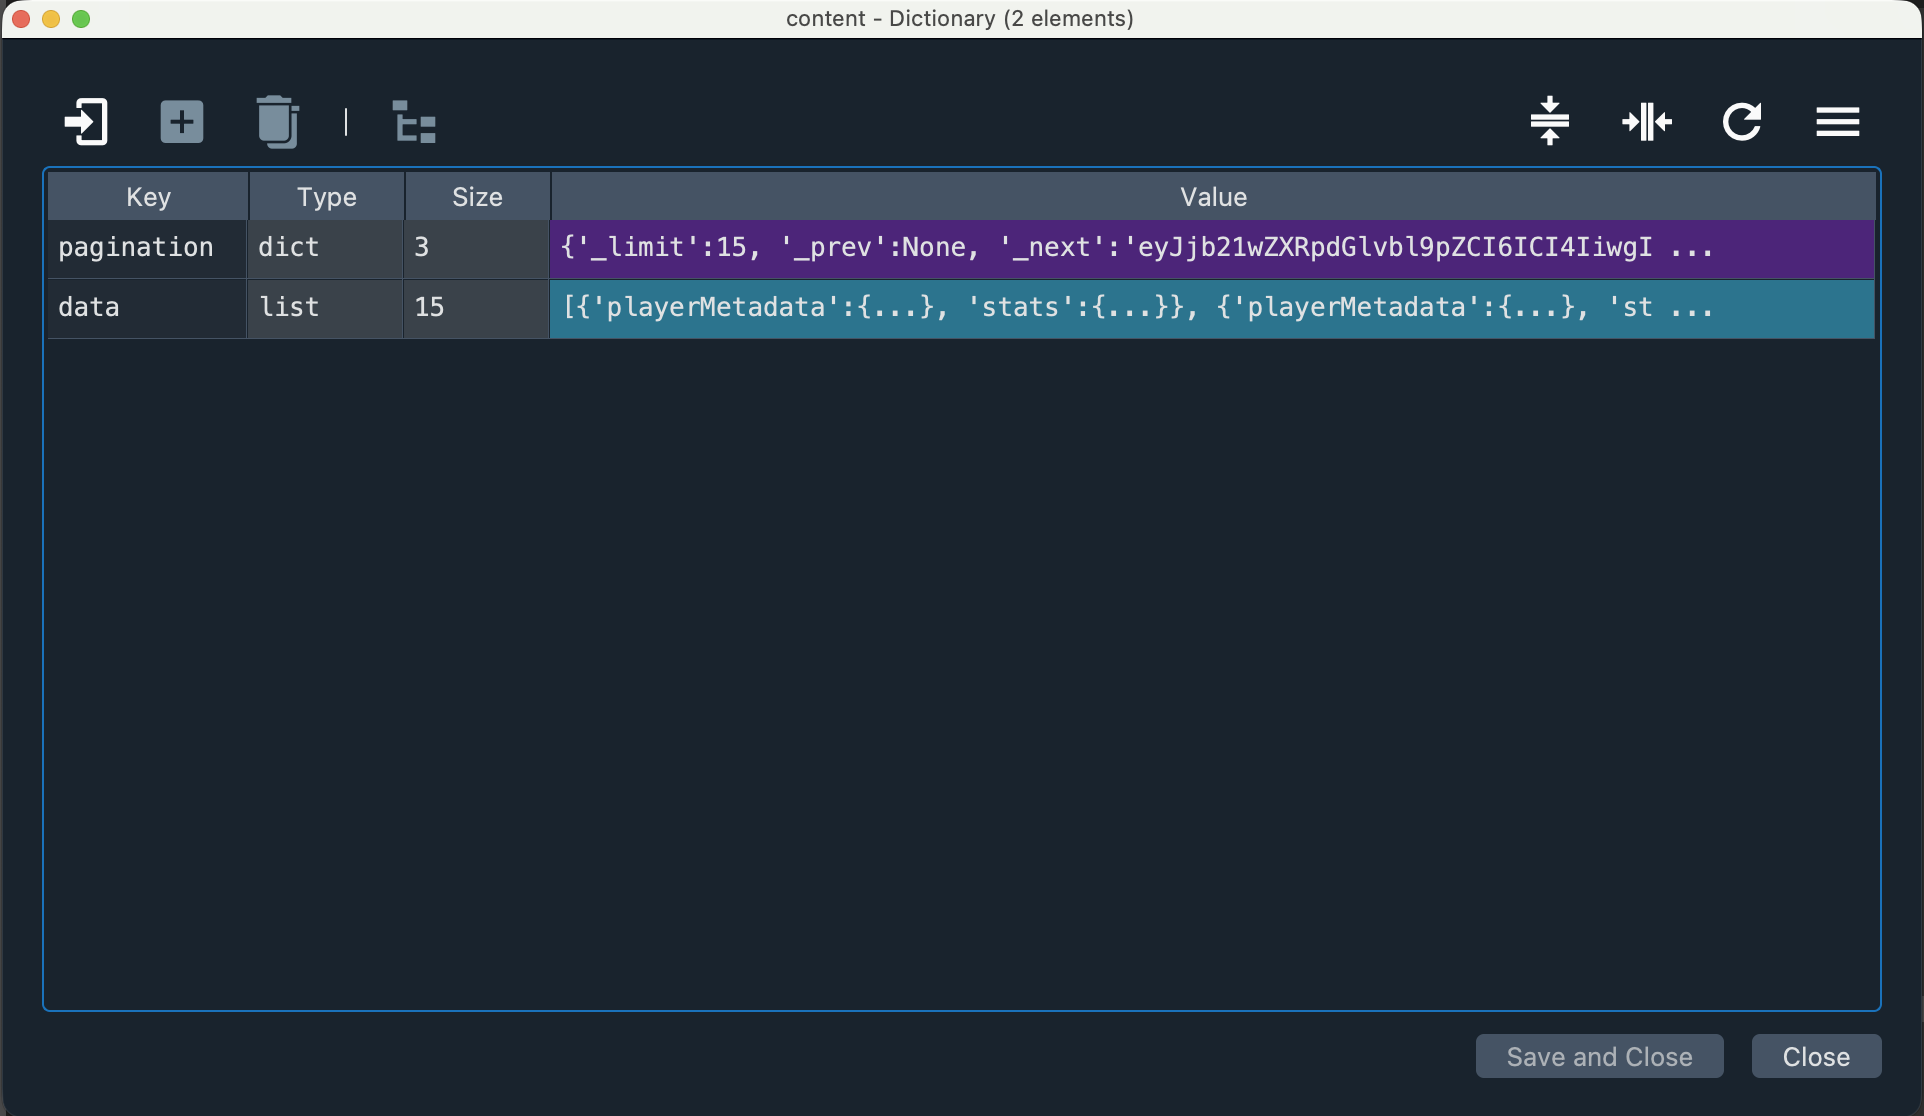The height and width of the screenshot is (1116, 1924).
Task: Click the import data icon
Action: (x=86, y=122)
